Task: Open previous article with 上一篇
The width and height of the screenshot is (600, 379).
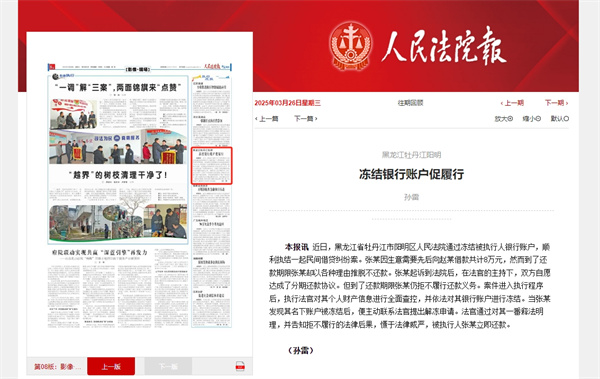Action: click(x=267, y=119)
